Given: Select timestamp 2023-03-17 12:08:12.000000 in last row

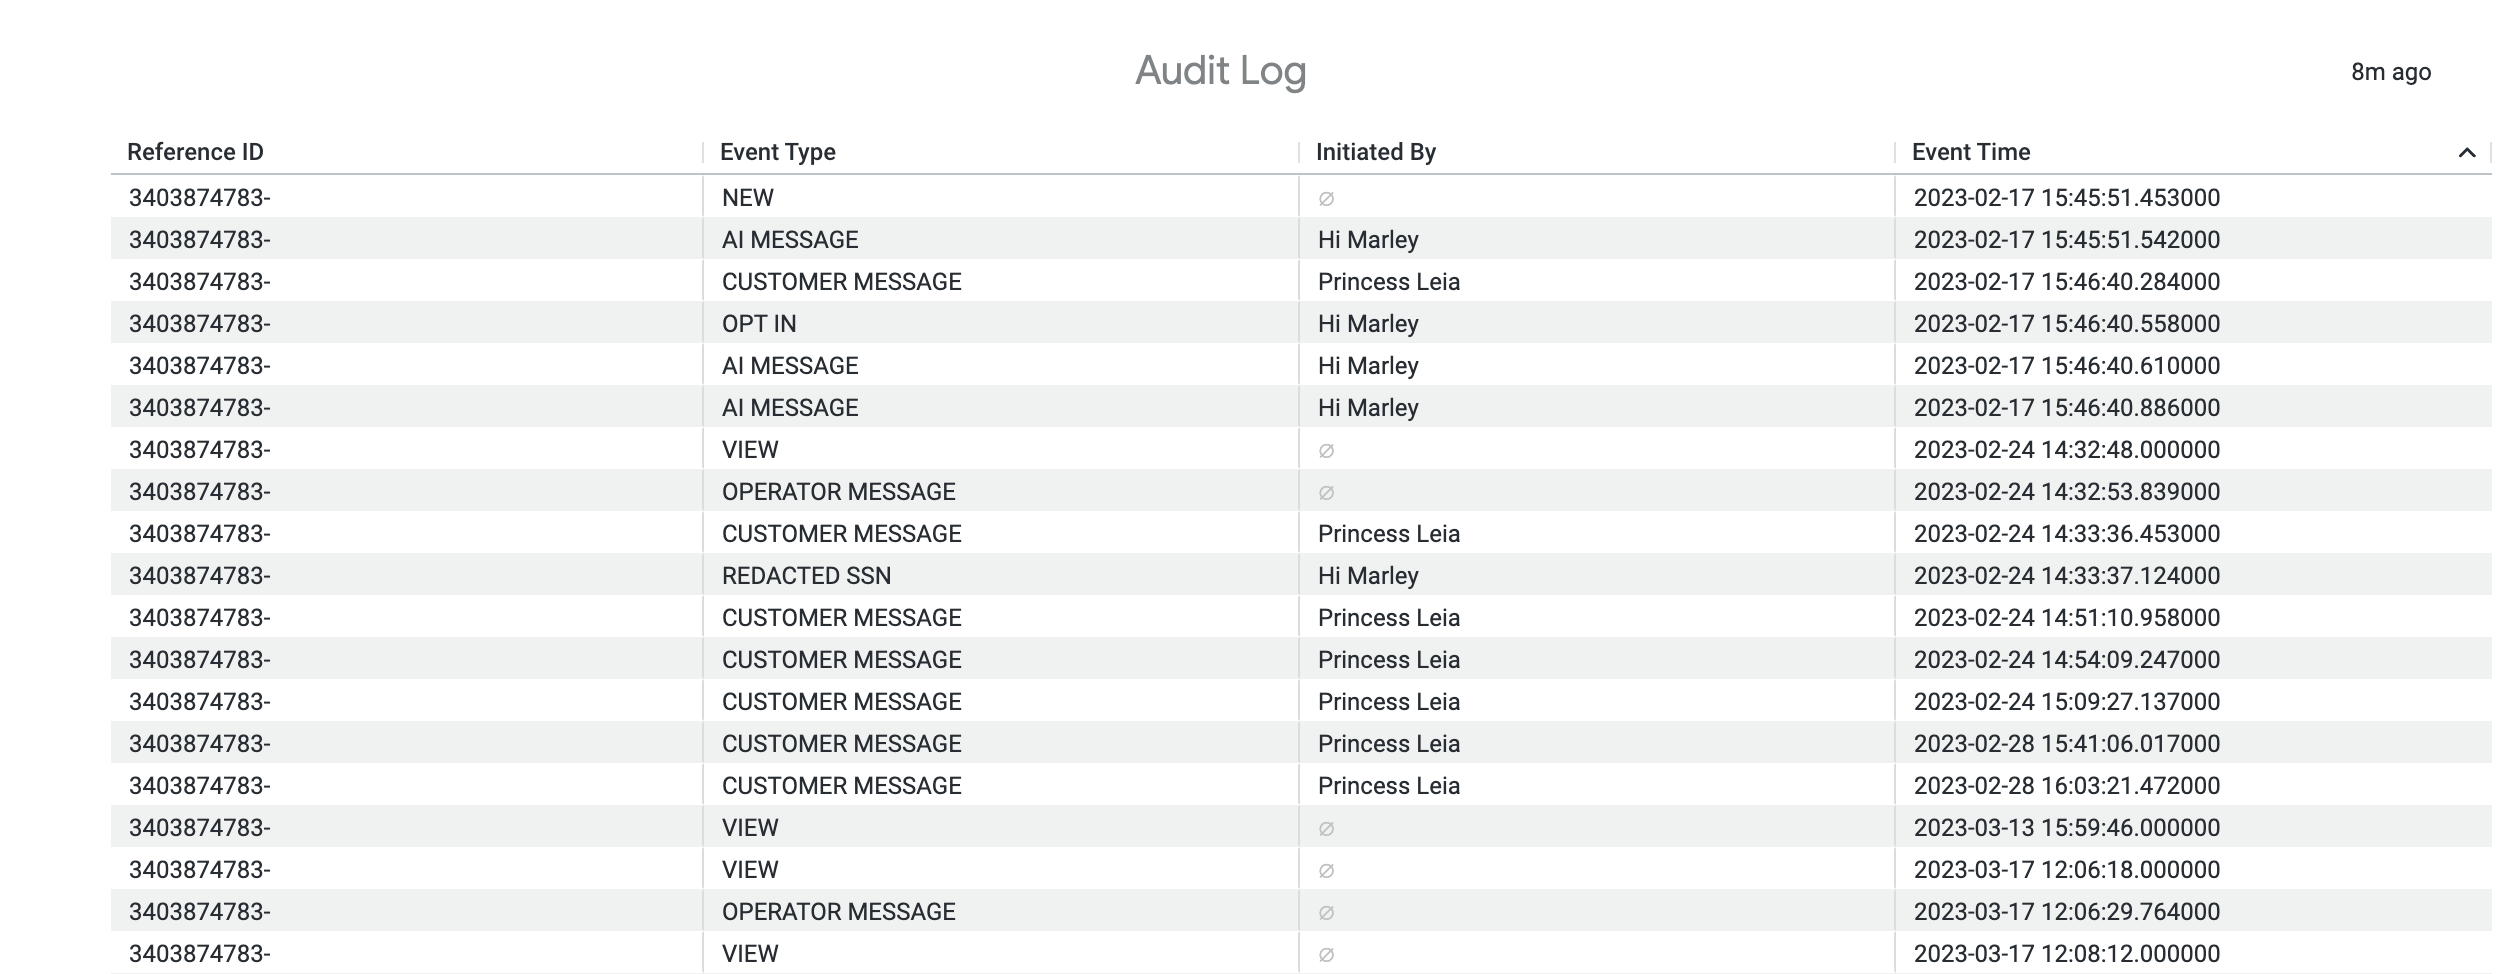Looking at the screenshot, I should coord(2067,952).
